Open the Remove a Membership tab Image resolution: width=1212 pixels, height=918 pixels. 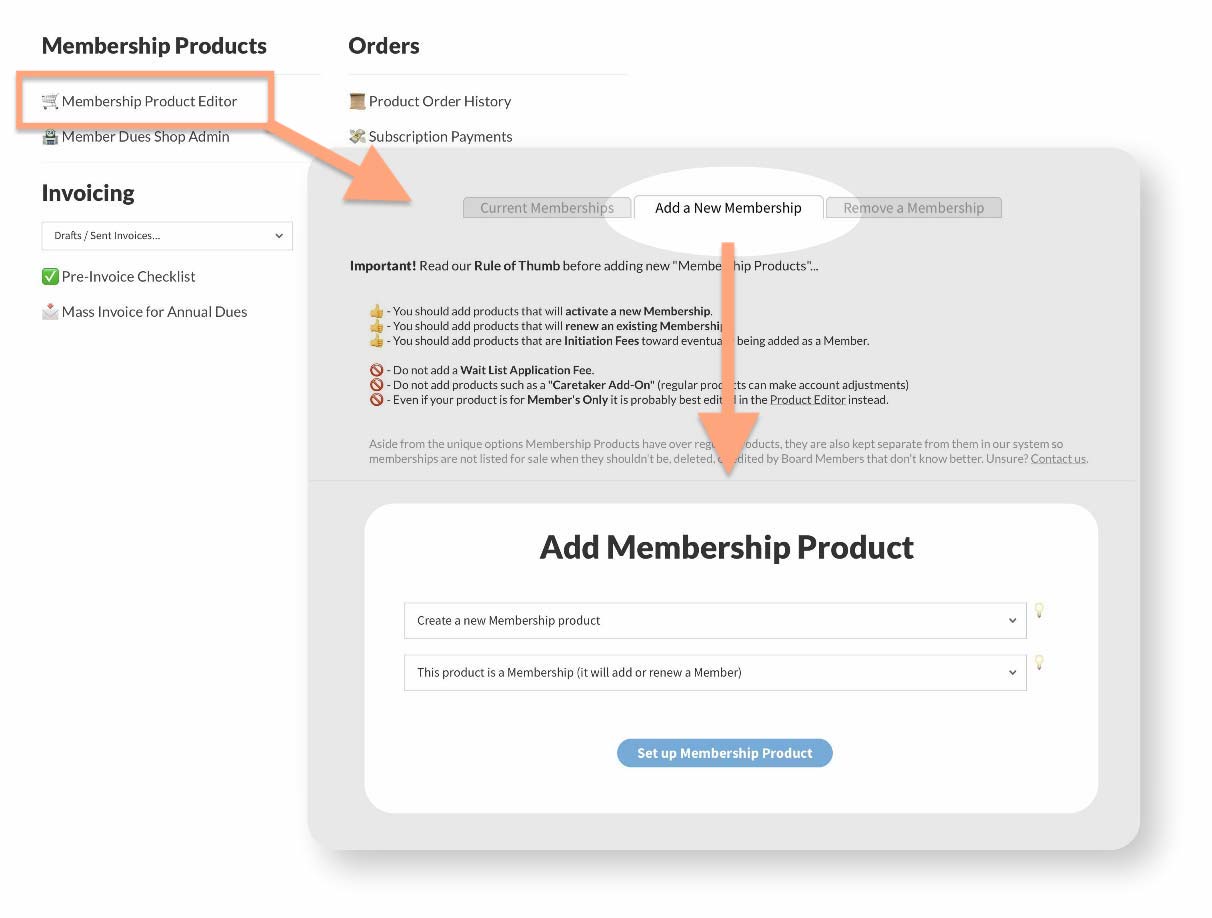click(x=913, y=208)
